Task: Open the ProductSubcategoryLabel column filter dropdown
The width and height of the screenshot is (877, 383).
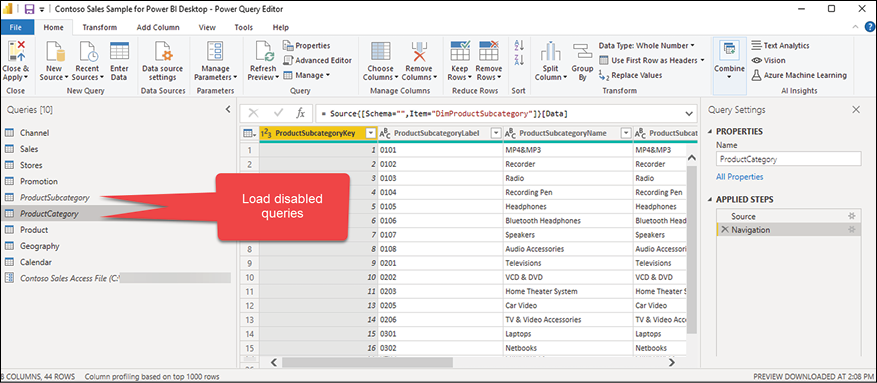Action: pyautogui.click(x=496, y=133)
